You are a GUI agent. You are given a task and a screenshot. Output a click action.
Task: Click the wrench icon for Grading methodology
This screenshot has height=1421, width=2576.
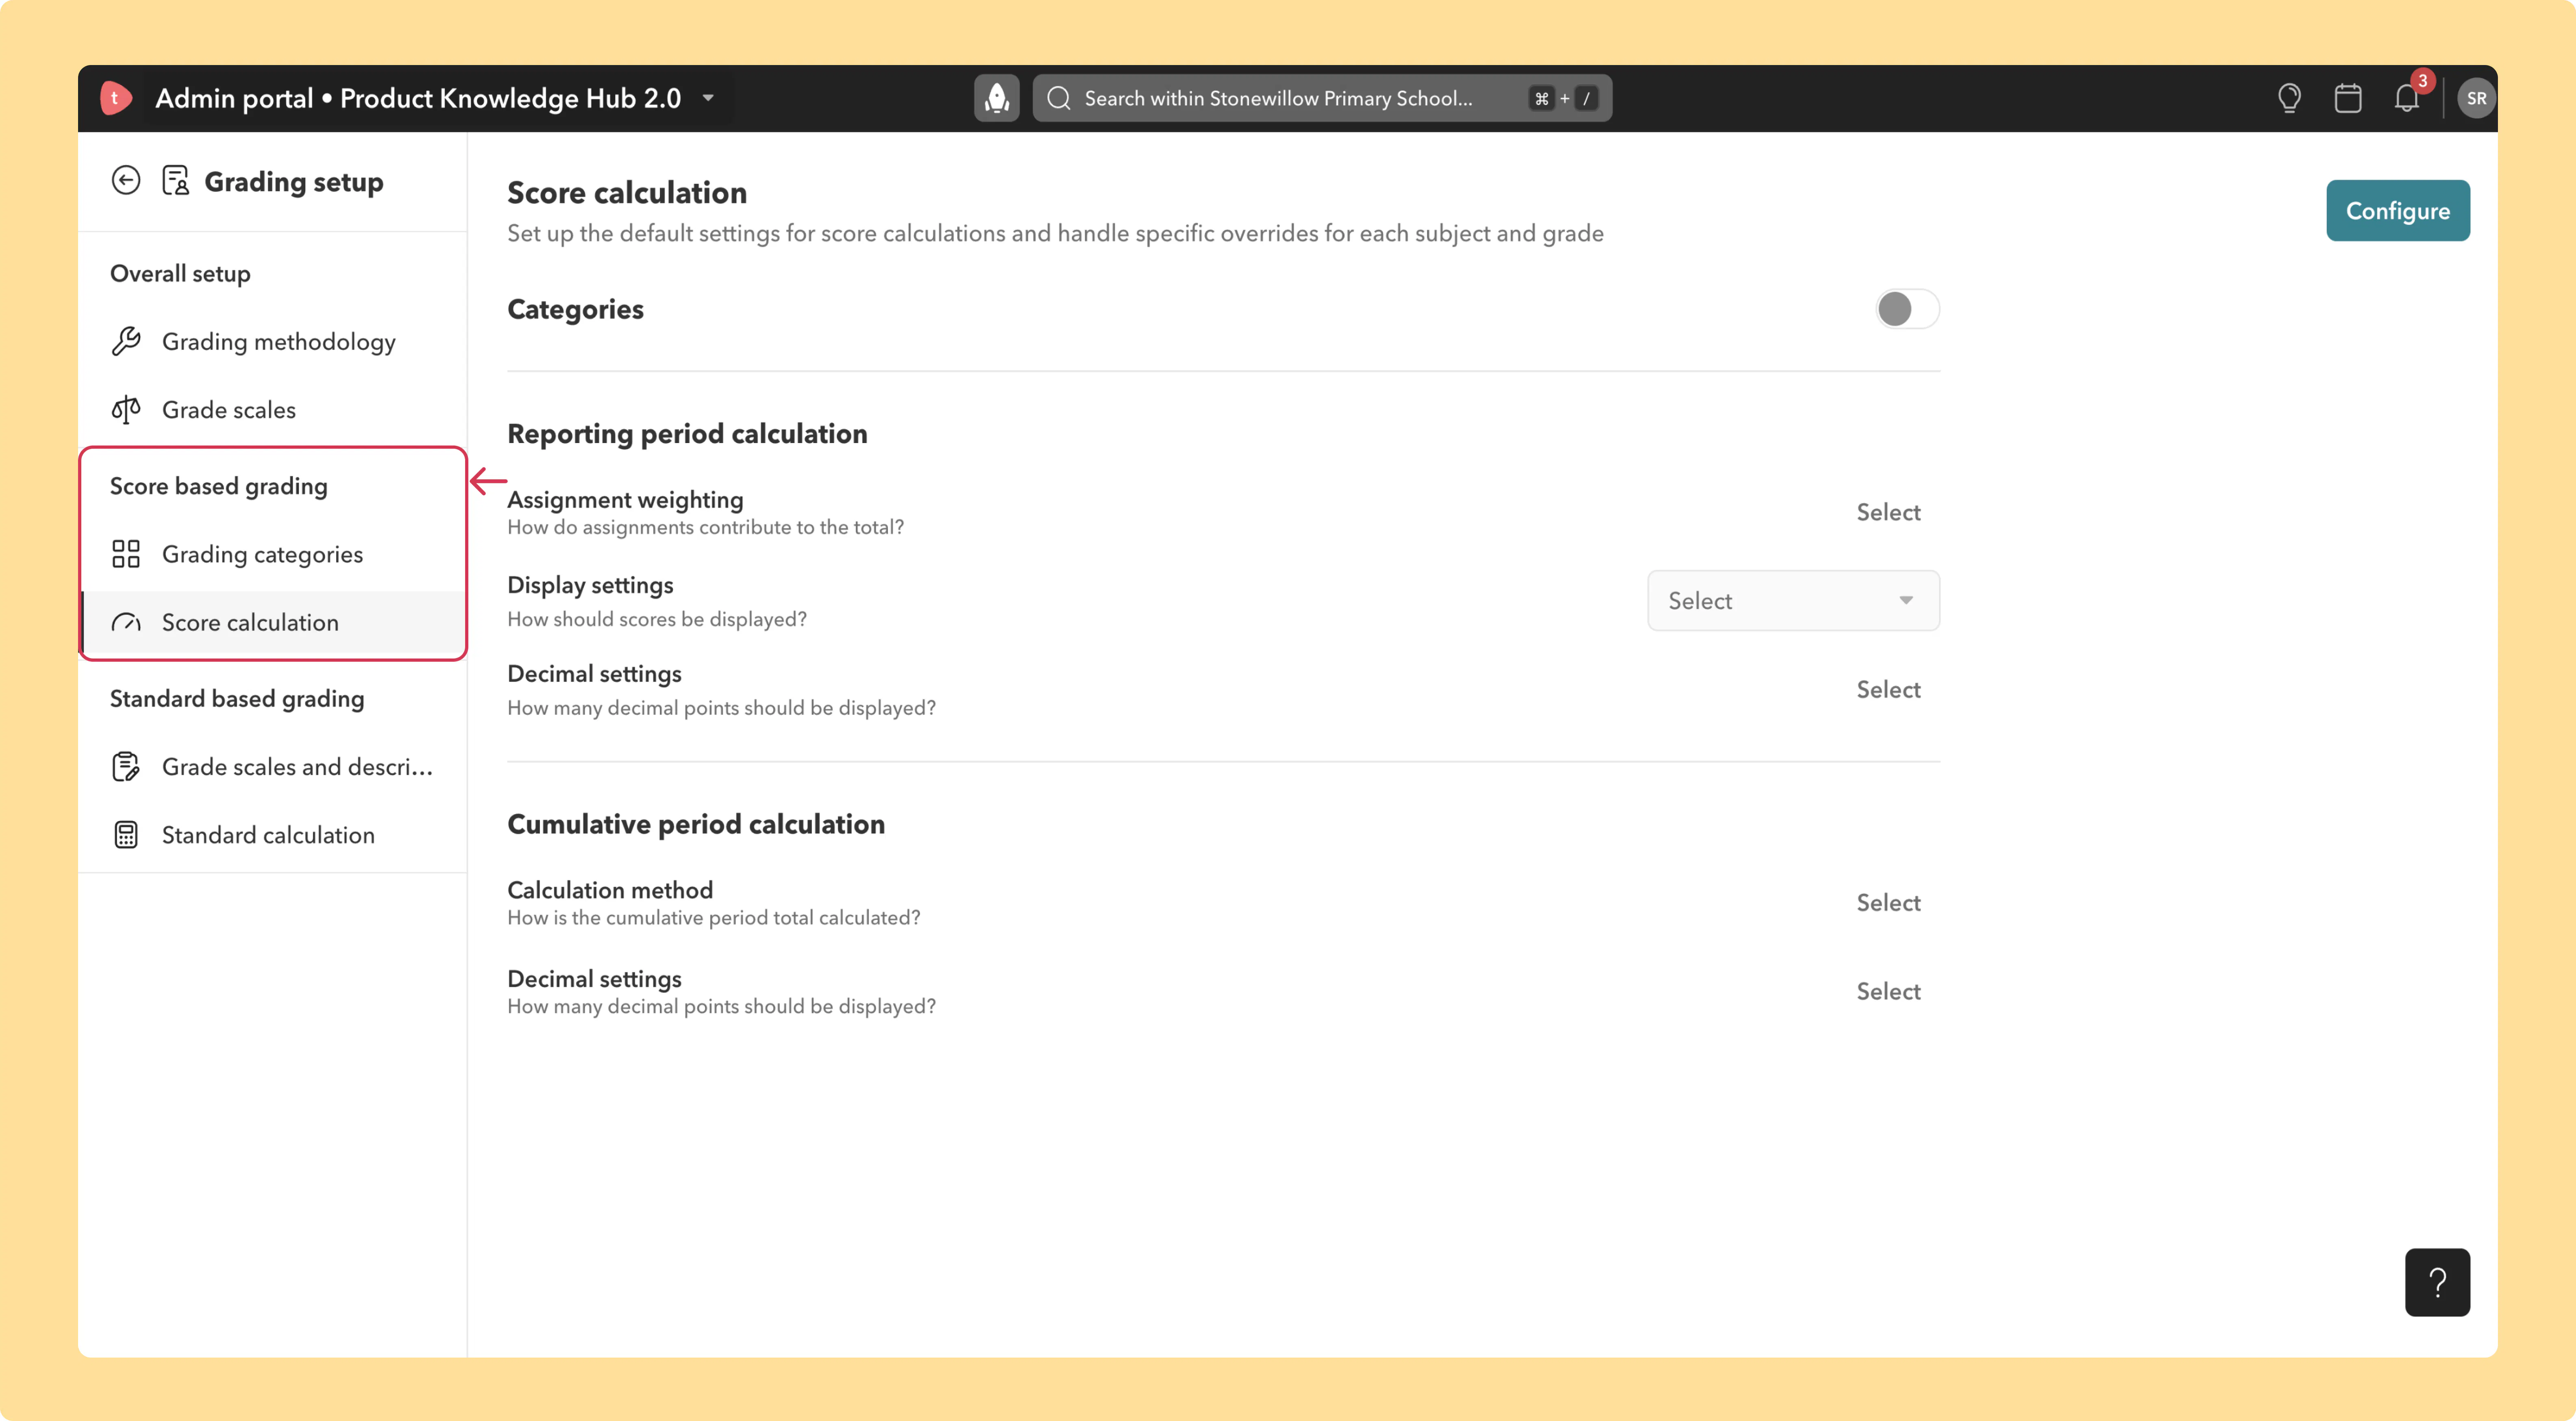pos(126,341)
